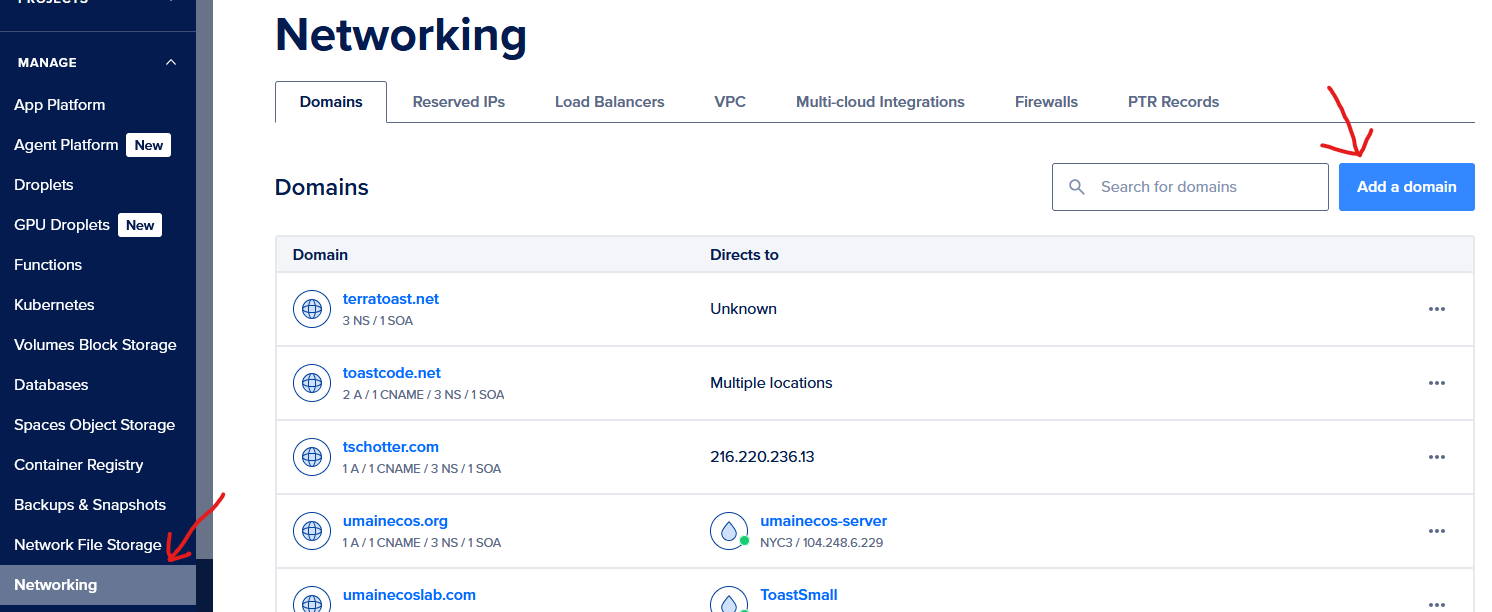This screenshot has height=612, width=1492.
Task: Open App Platform in the sidebar
Action: 60,105
